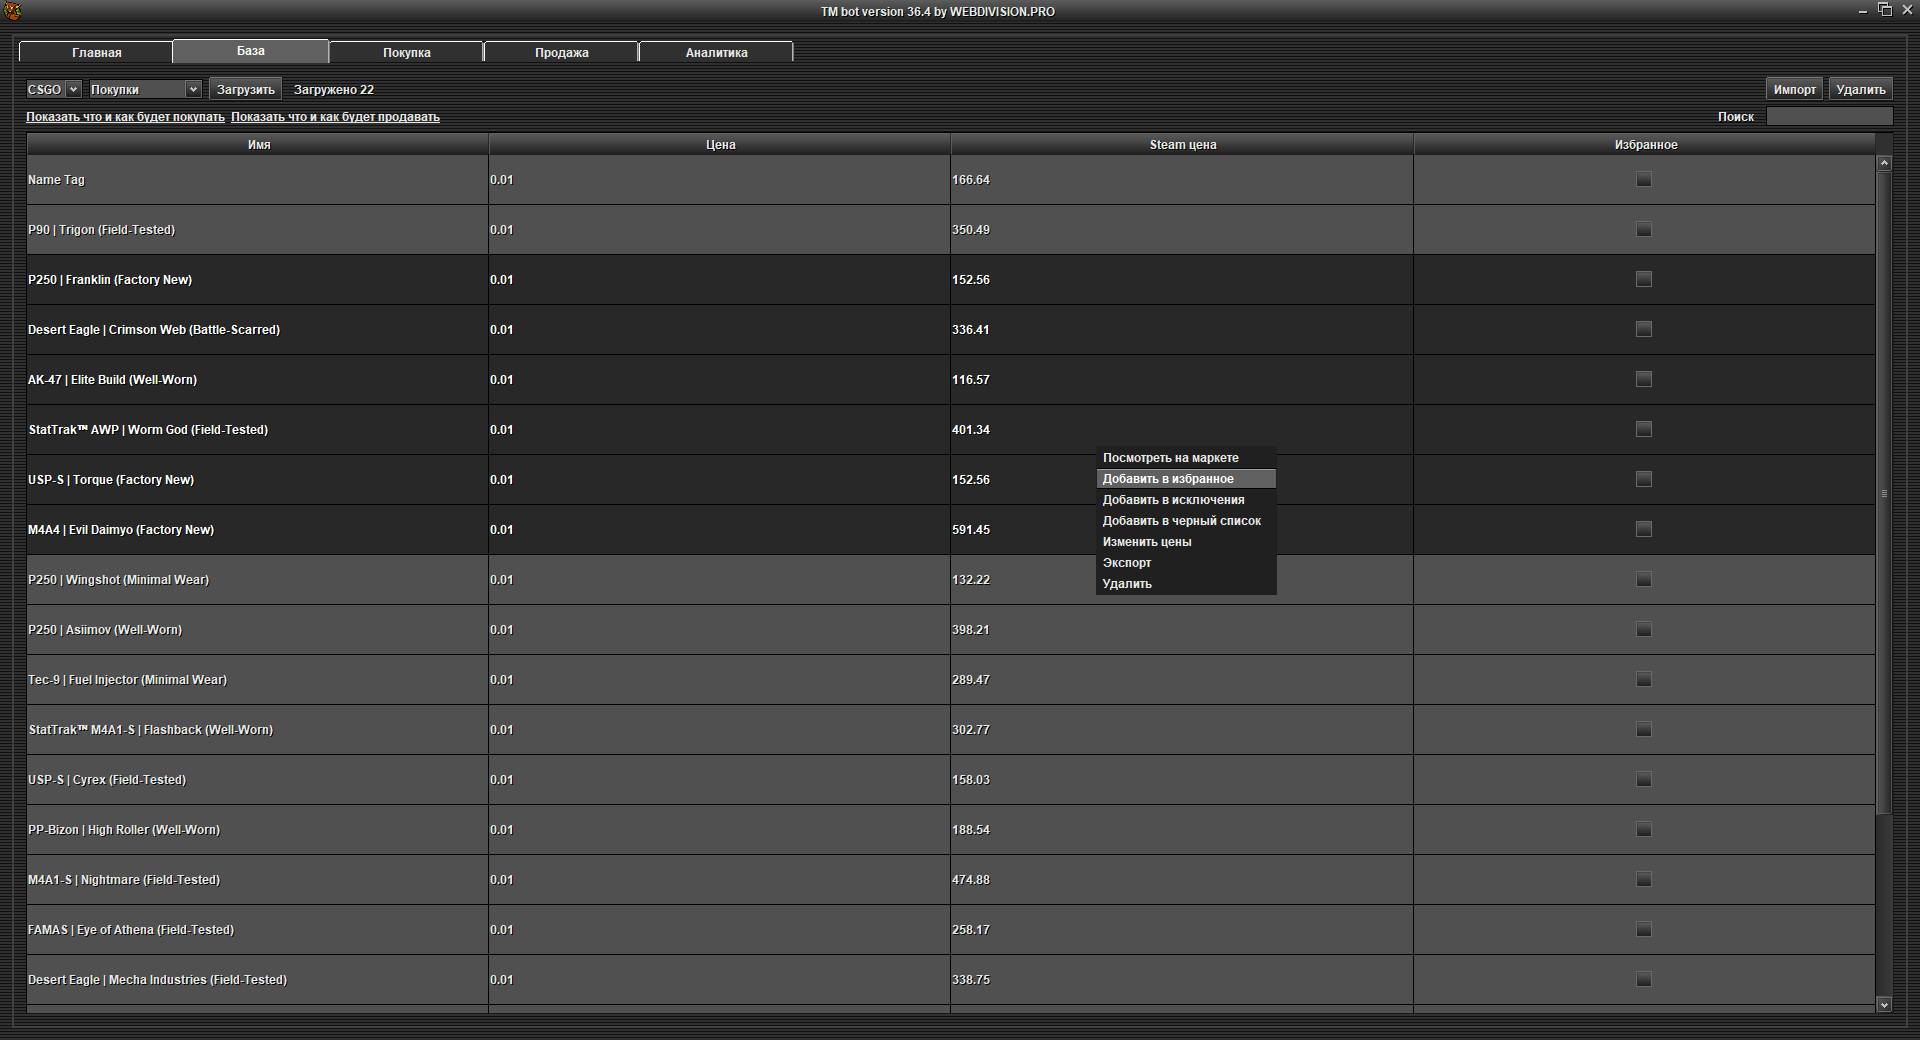Choose Добавить в избранное from context menu
Image resolution: width=1920 pixels, height=1040 pixels.
1168,479
